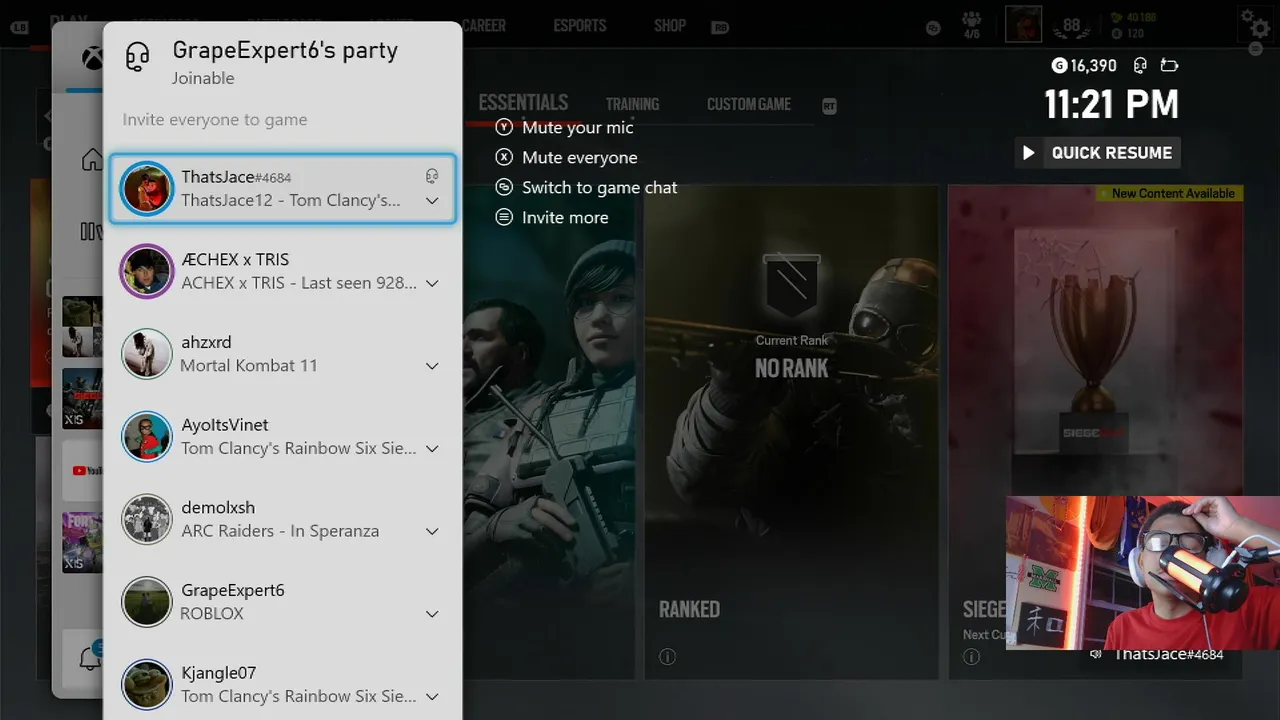Expand the AyoItsVinet member options chevron

coord(432,449)
